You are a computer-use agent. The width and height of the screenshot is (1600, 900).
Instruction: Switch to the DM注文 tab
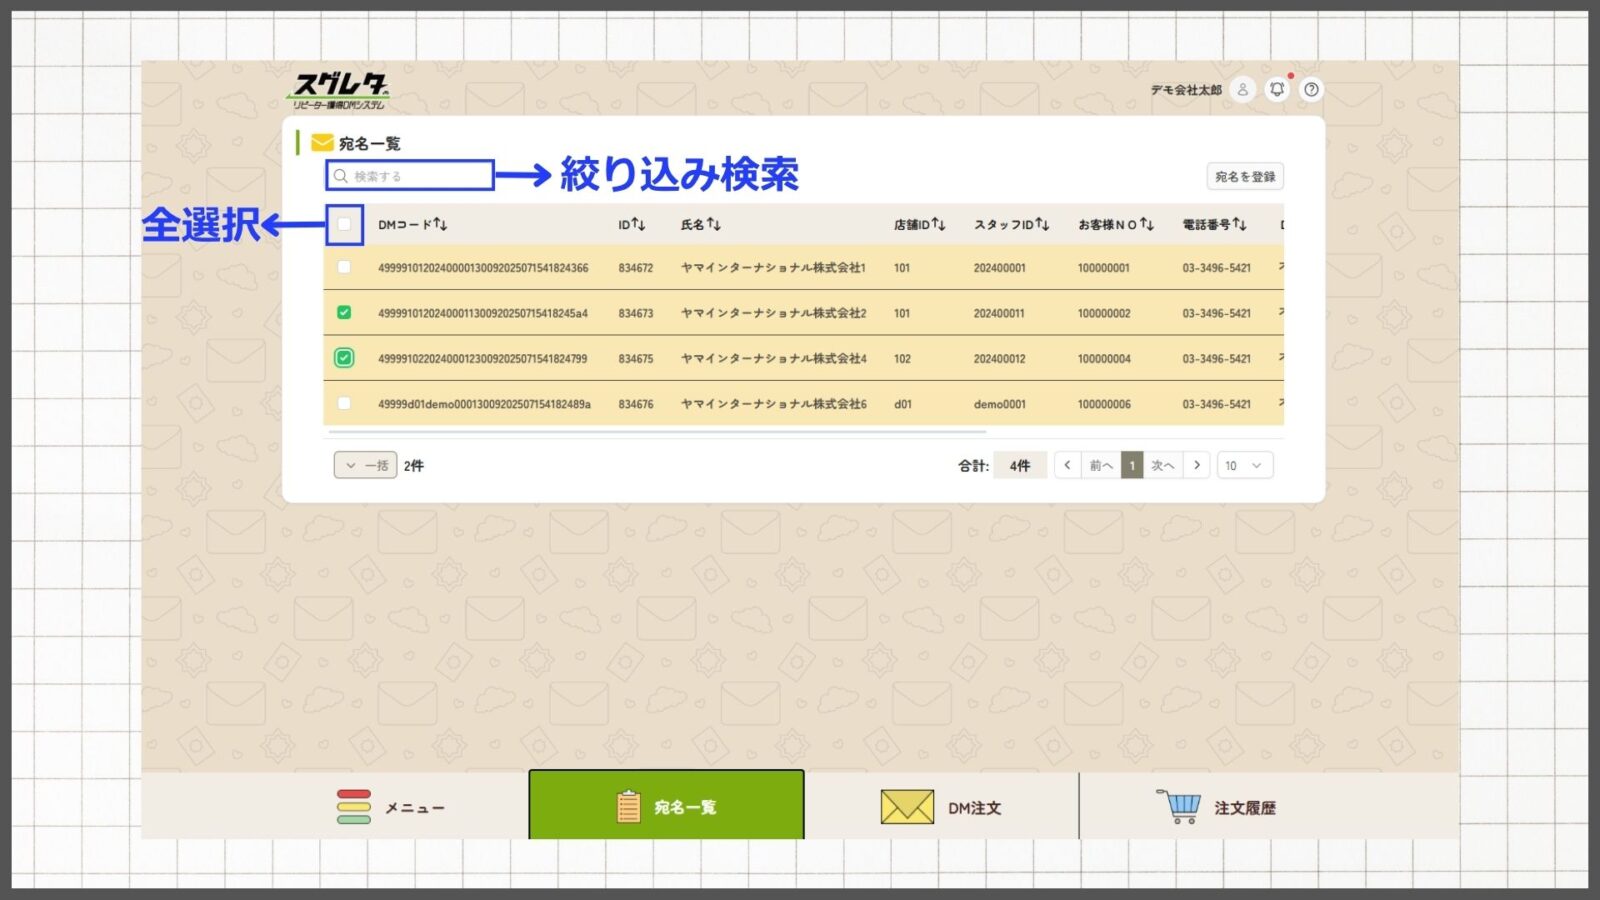point(941,807)
